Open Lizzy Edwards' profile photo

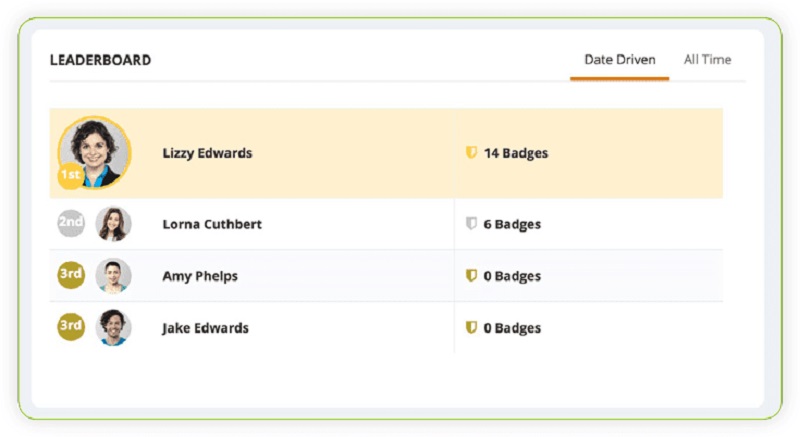click(x=95, y=152)
